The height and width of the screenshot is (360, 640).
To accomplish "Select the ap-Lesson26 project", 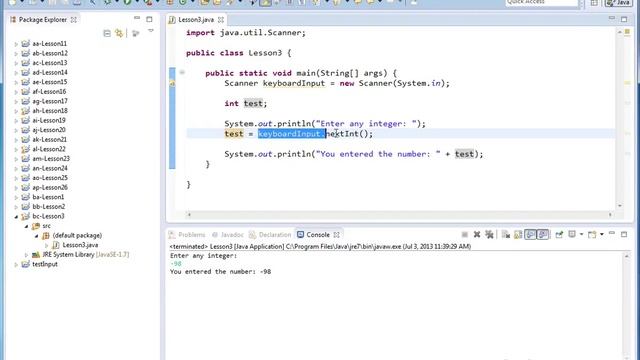I will [50, 188].
